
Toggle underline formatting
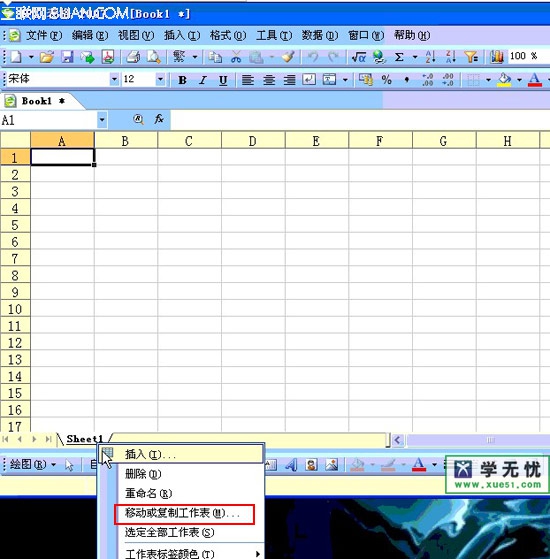coord(223,80)
